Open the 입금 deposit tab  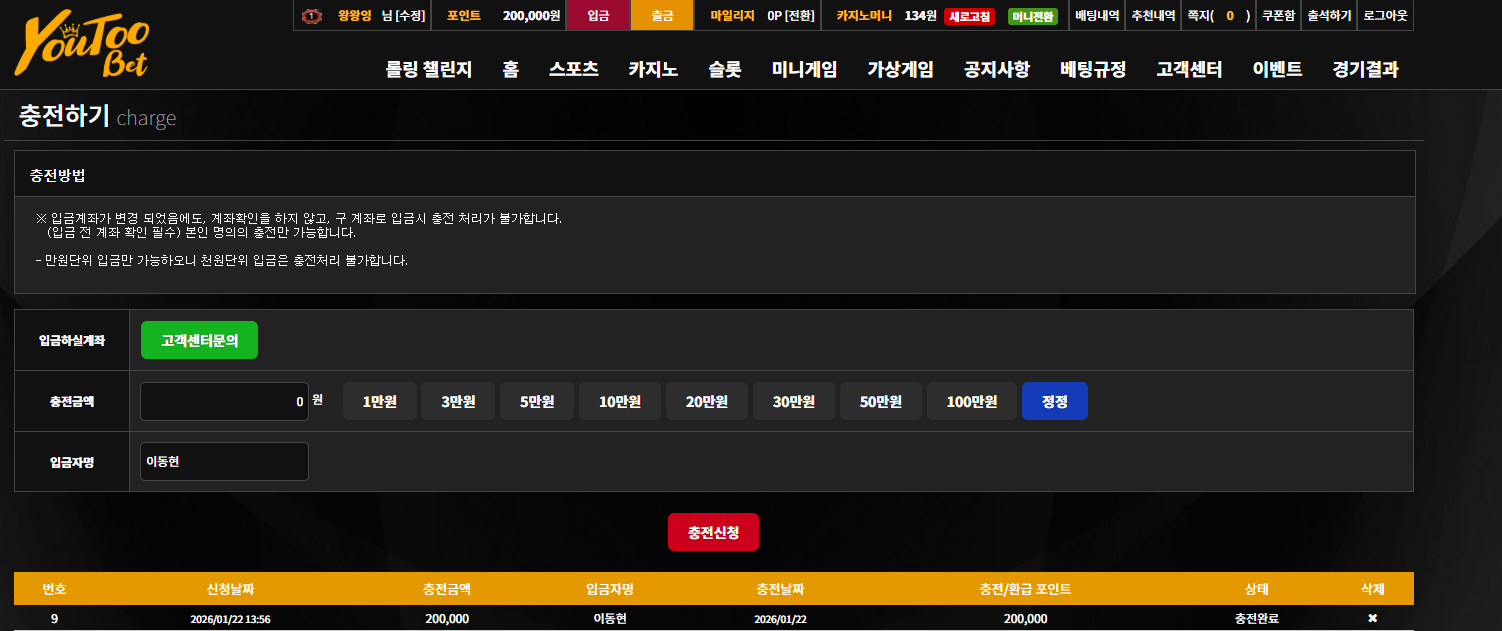[598, 16]
